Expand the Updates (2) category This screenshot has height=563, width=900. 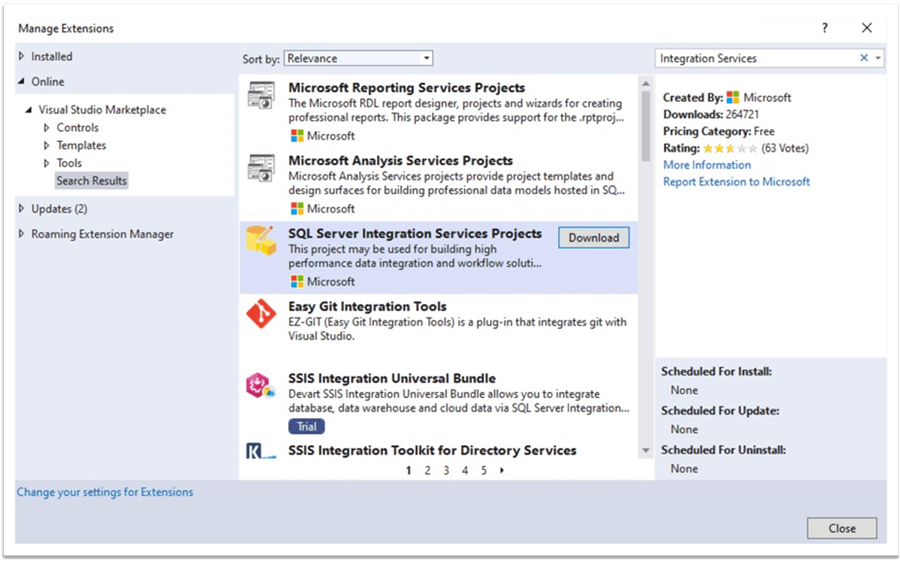[22, 208]
